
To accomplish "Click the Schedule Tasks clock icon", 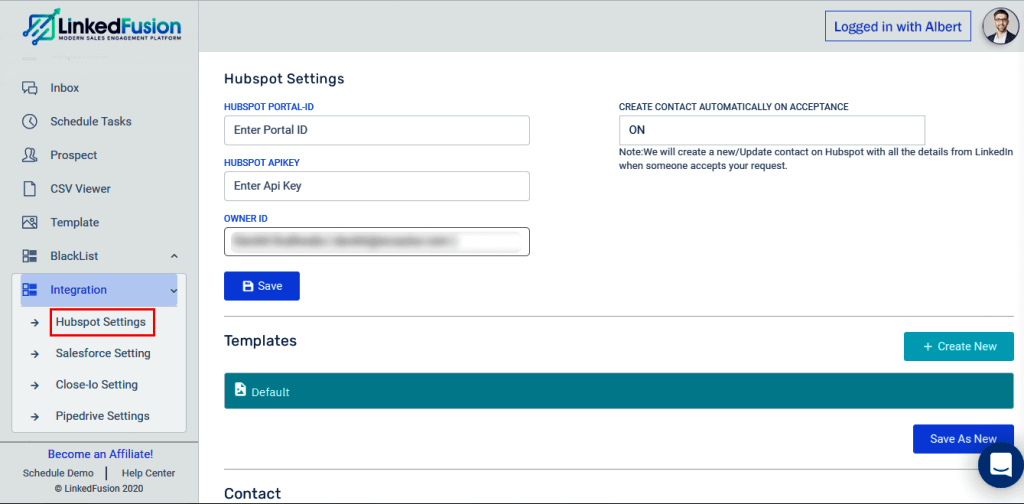I will pos(29,121).
